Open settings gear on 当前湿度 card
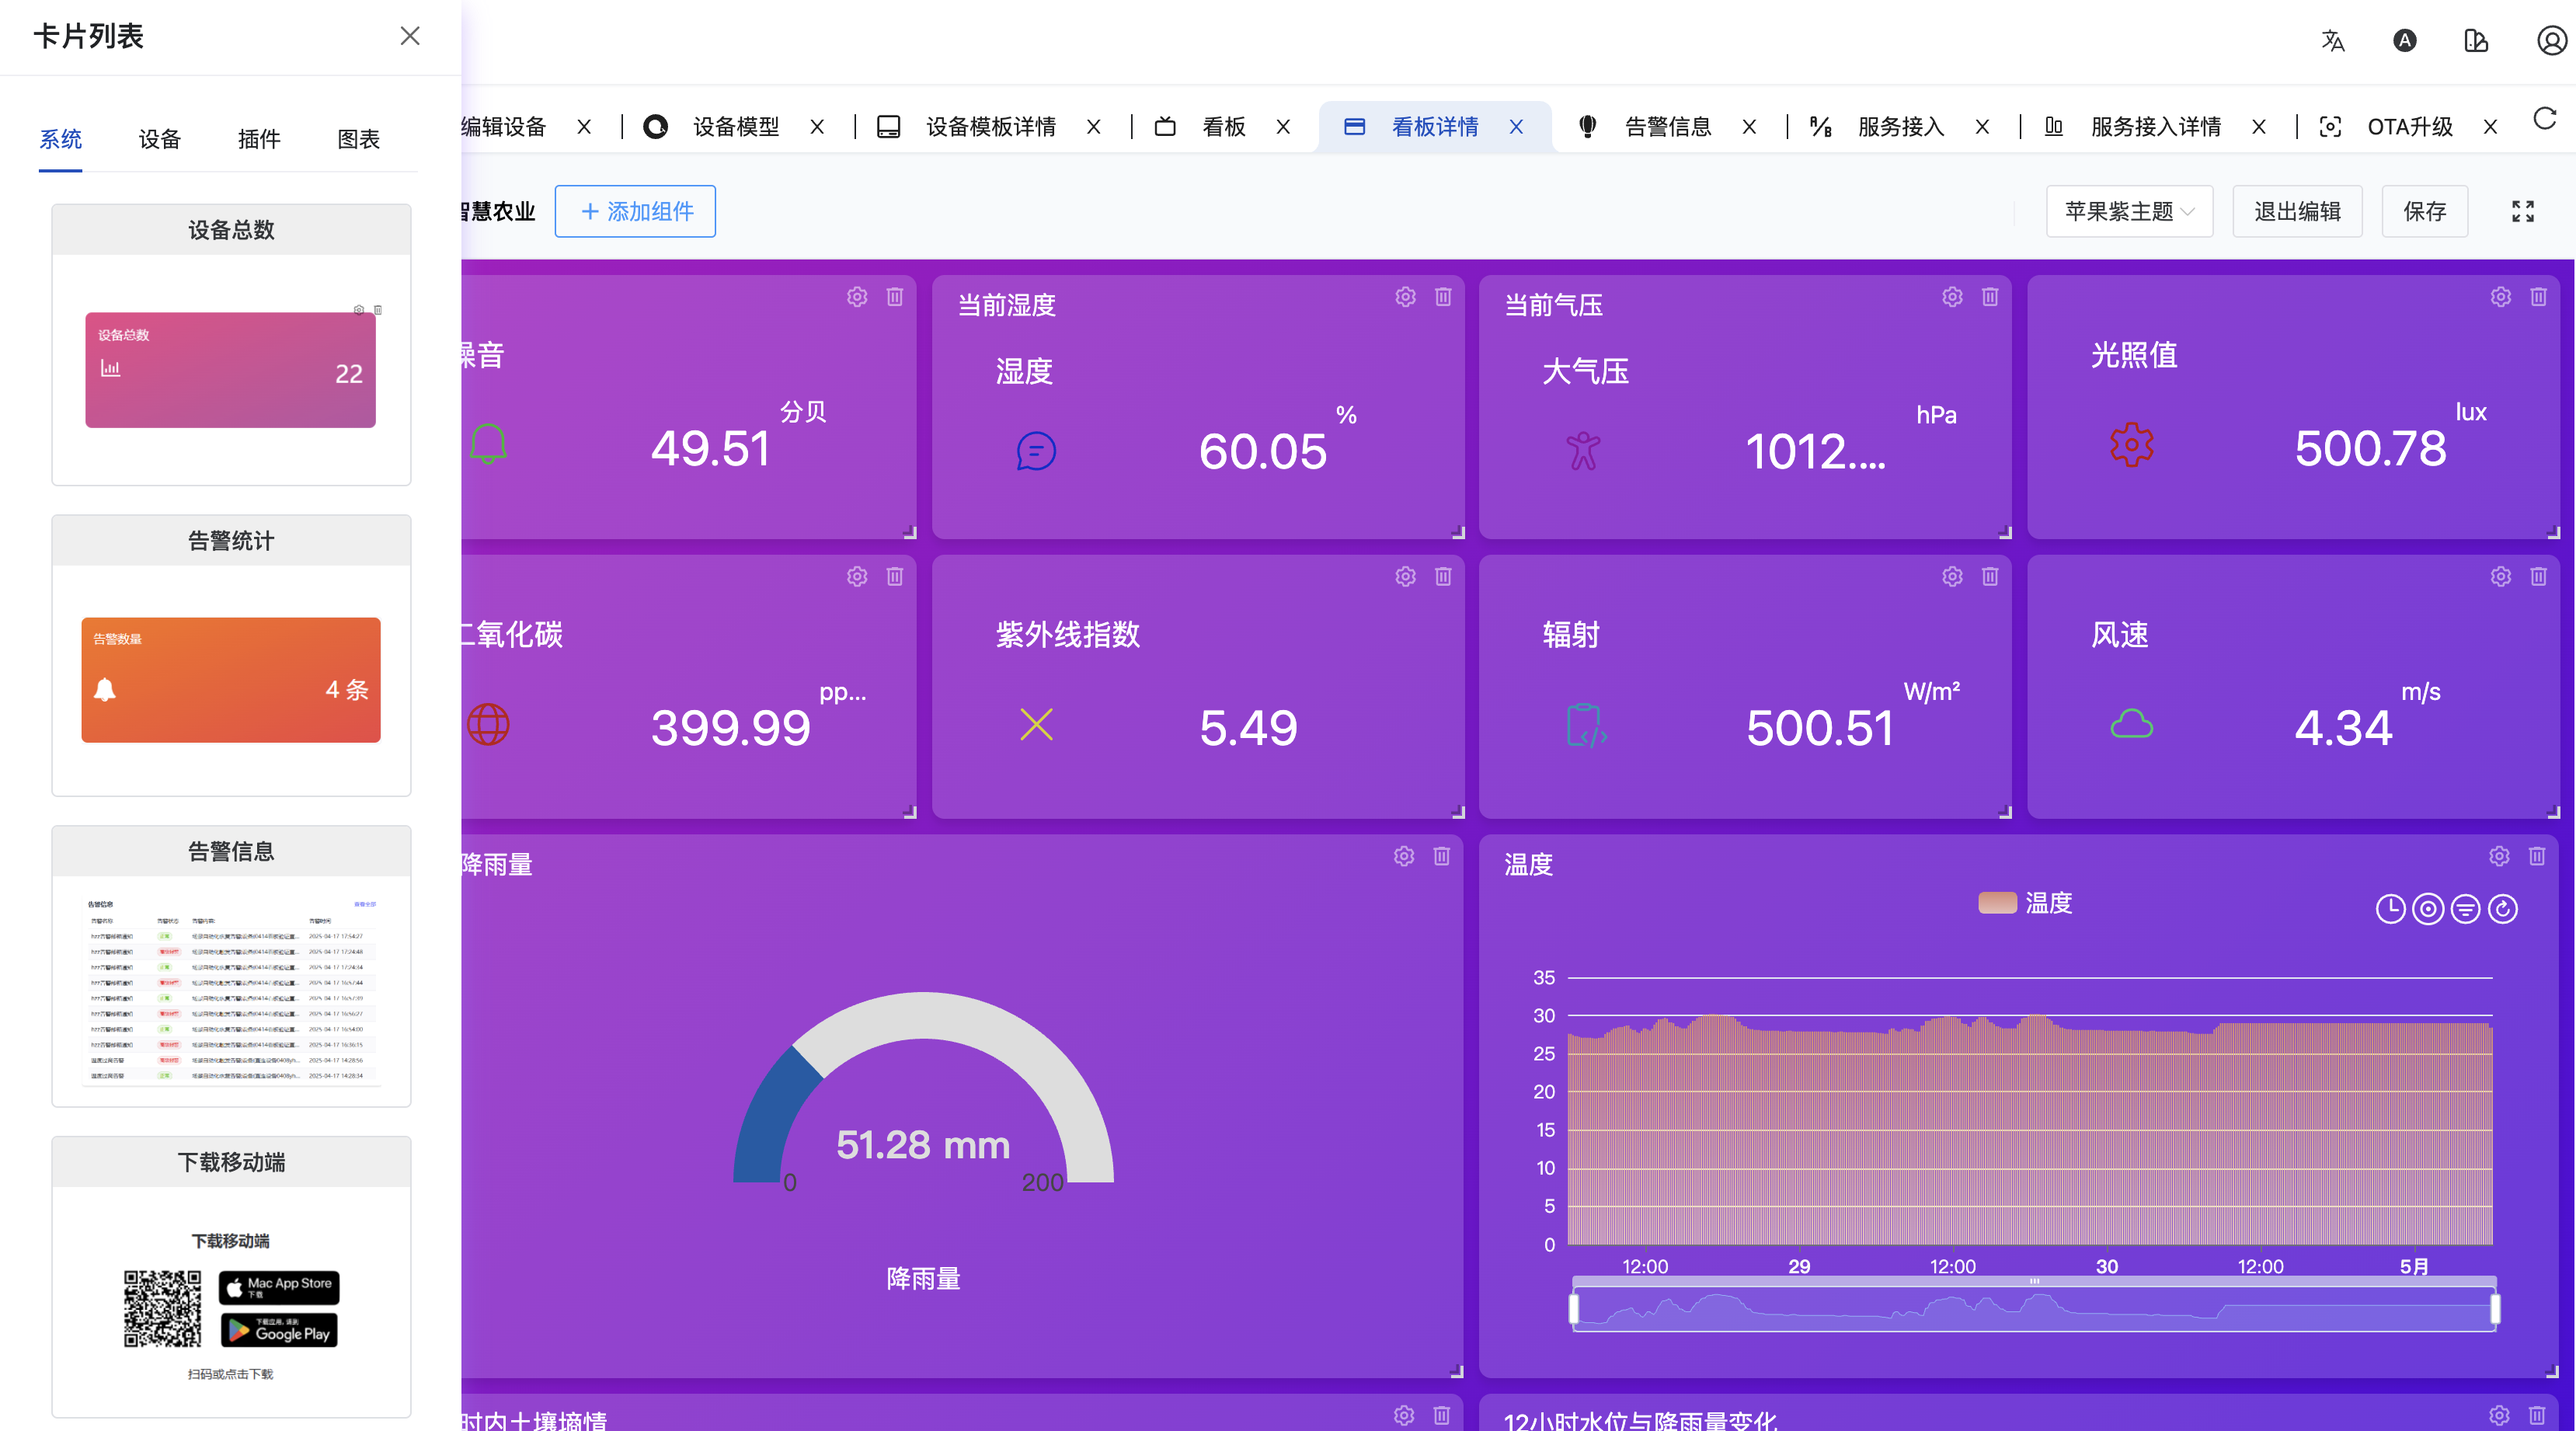This screenshot has width=2576, height=1431. click(x=1405, y=297)
